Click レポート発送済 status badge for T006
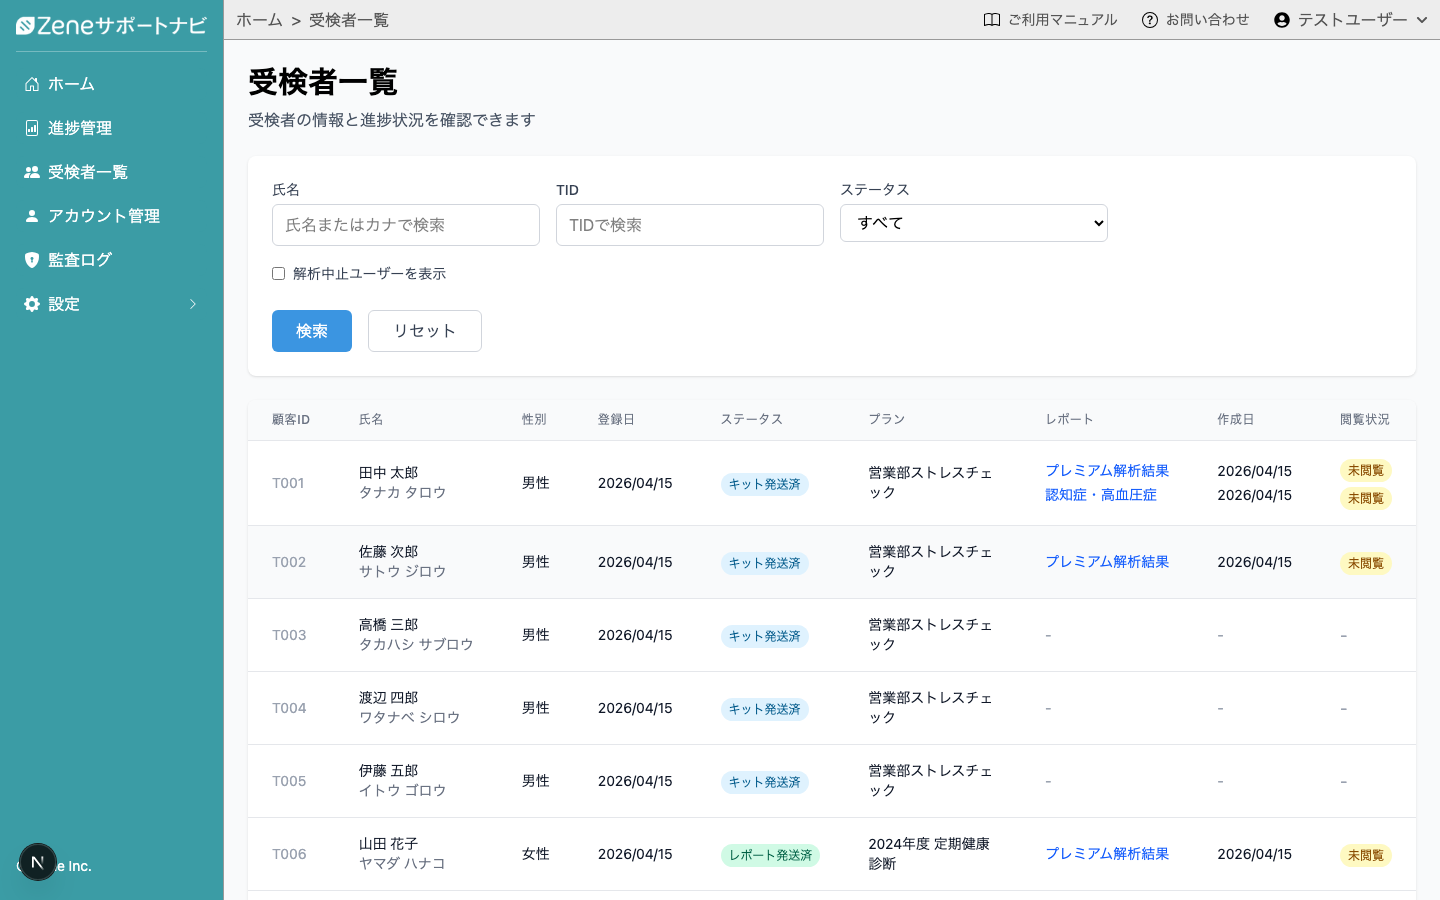The width and height of the screenshot is (1440, 900). (770, 855)
